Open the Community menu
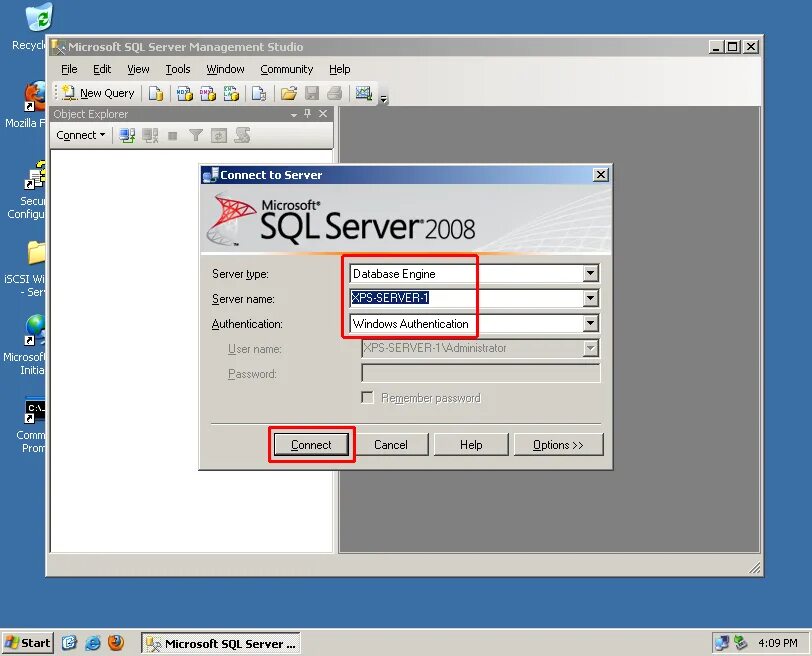Screen dimensions: 812x656 click(286, 69)
